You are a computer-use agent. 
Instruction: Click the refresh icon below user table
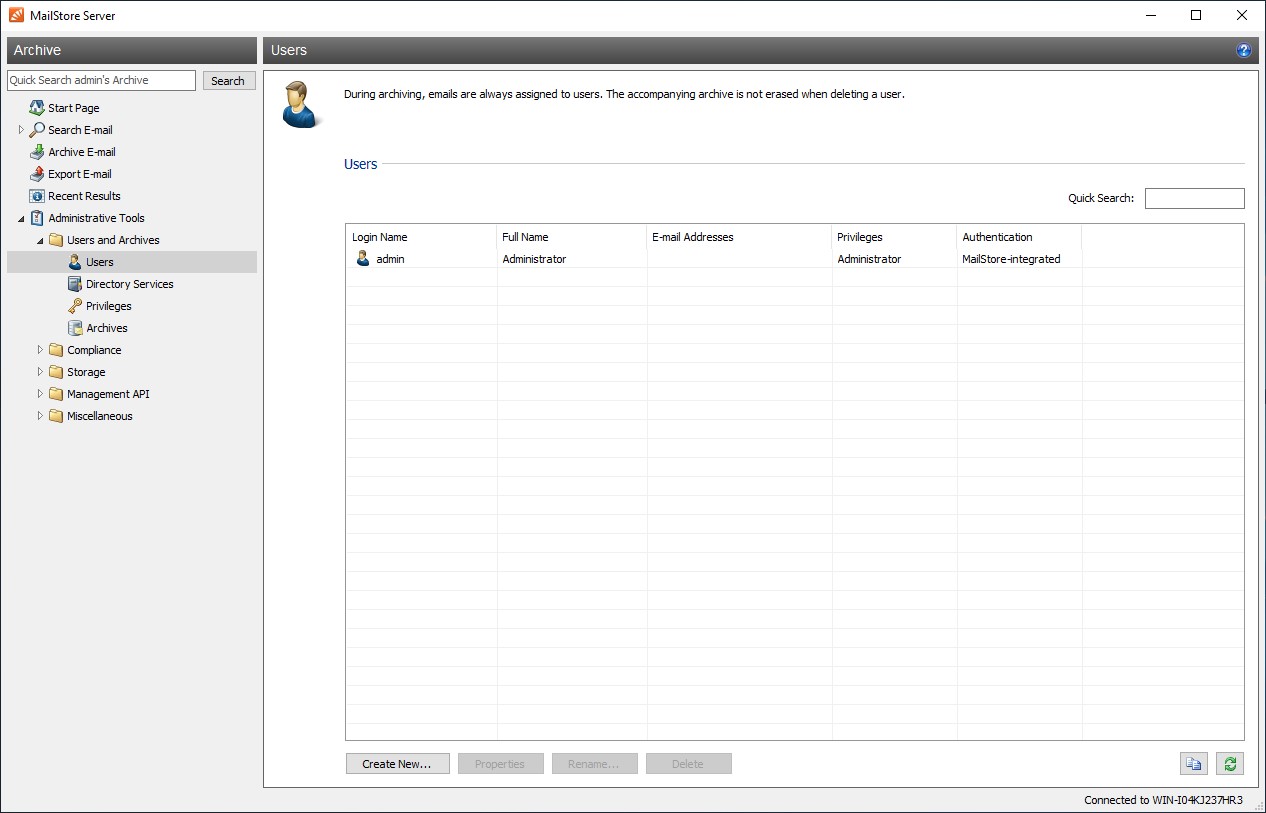[x=1230, y=764]
